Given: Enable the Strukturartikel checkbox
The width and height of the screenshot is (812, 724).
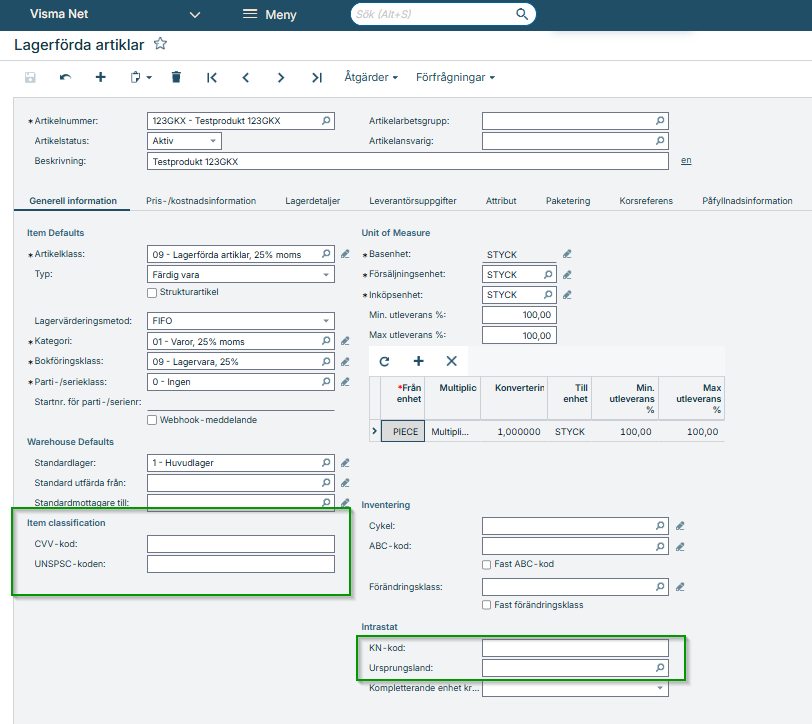Looking at the screenshot, I should [x=152, y=293].
